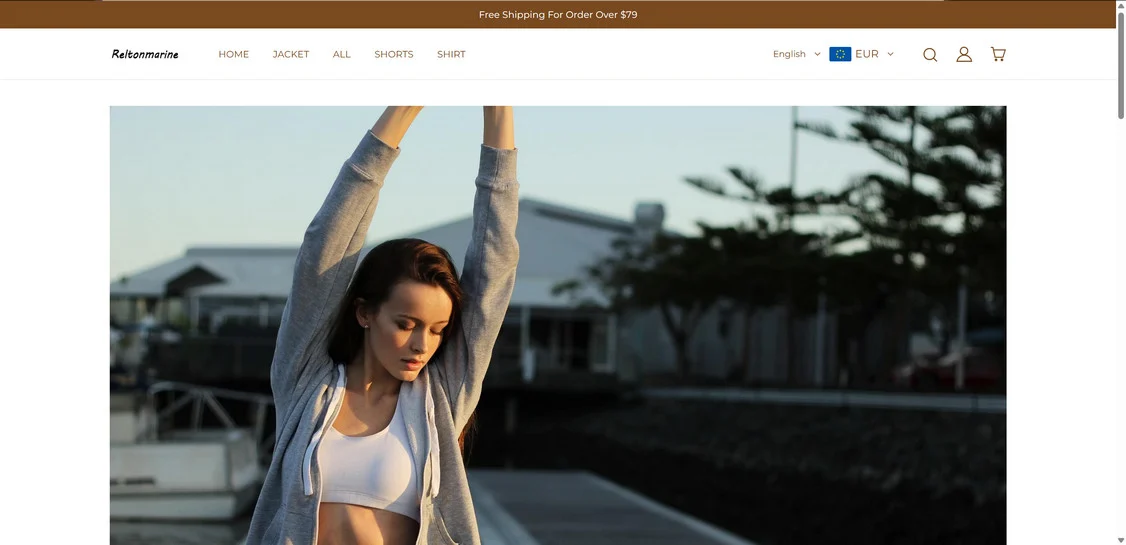Open the SHIRT category
This screenshot has height=545, width=1126.
(451, 54)
